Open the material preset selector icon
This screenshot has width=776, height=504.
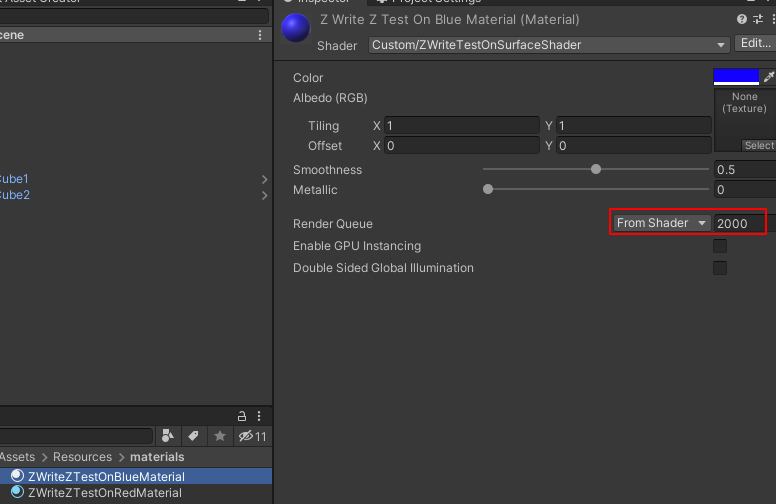[758, 19]
